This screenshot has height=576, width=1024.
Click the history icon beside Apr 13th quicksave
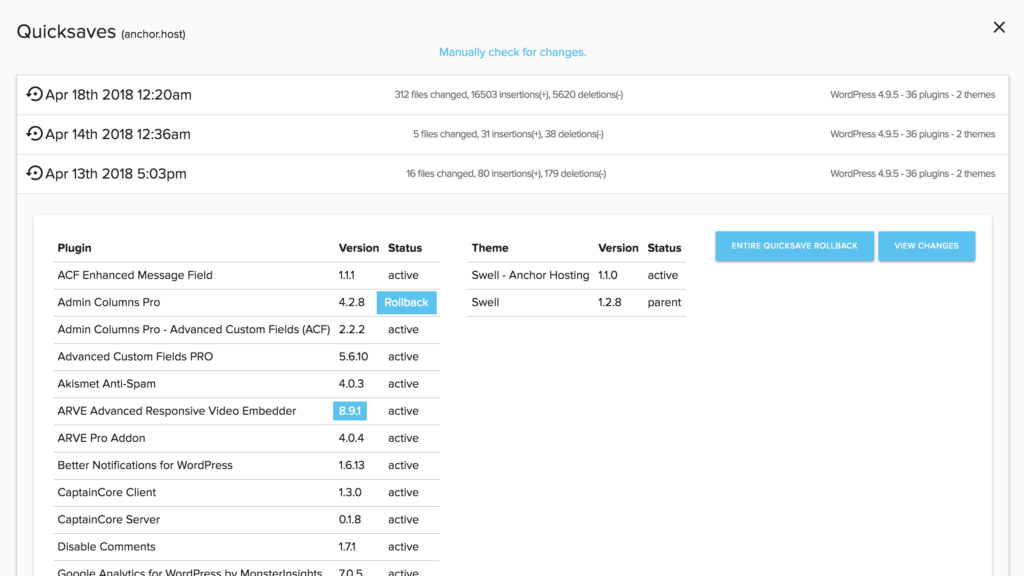pos(35,173)
